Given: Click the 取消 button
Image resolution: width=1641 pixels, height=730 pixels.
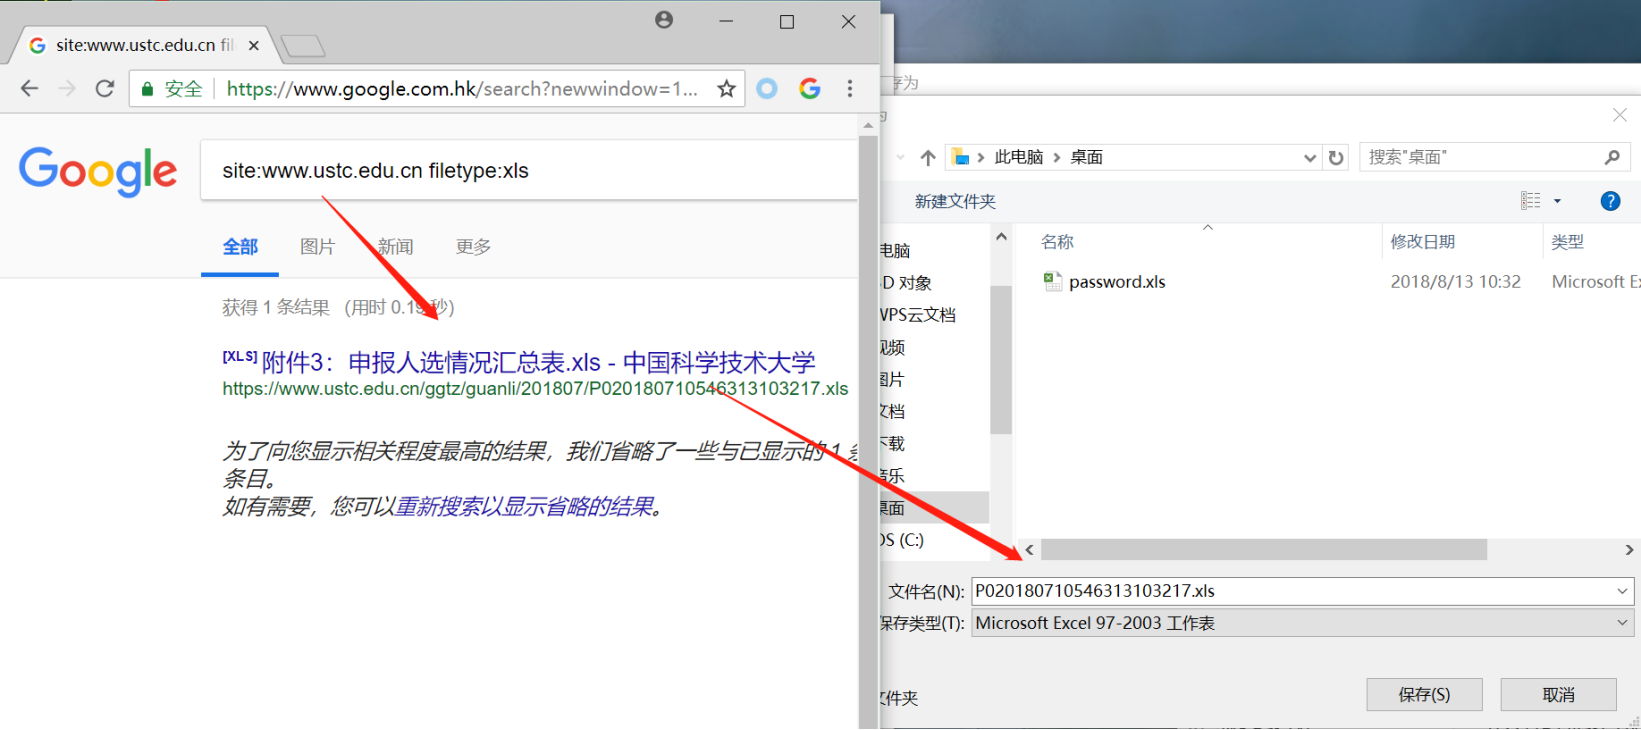Looking at the screenshot, I should click(1558, 694).
